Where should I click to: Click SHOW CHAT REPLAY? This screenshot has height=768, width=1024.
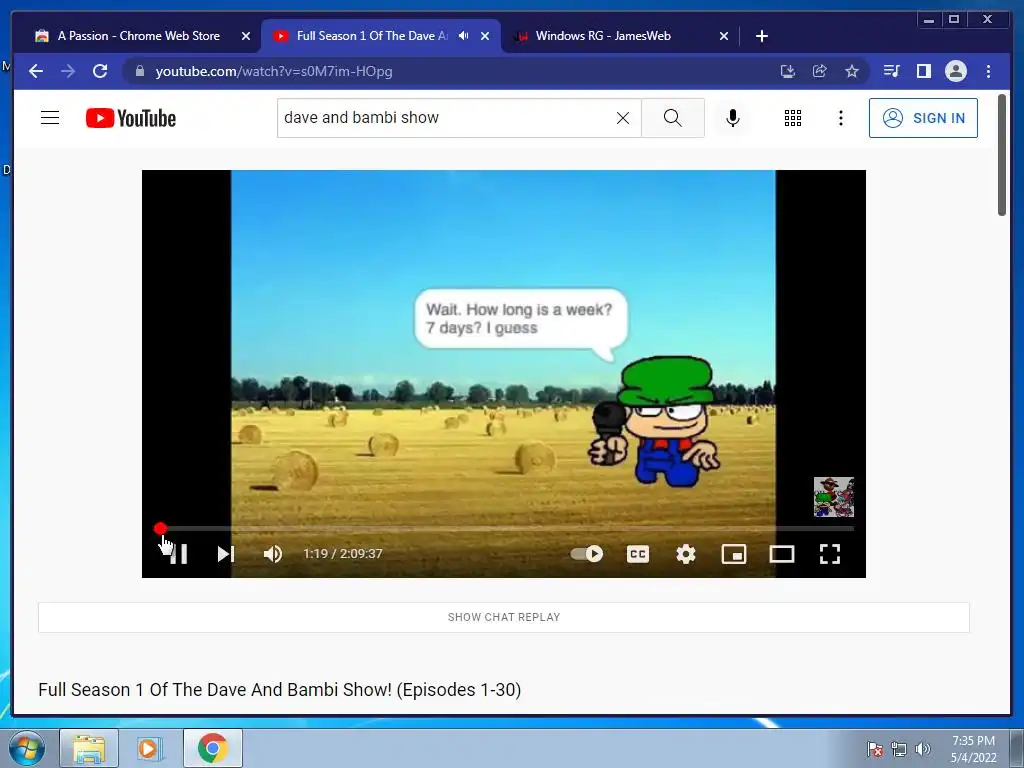pos(504,617)
